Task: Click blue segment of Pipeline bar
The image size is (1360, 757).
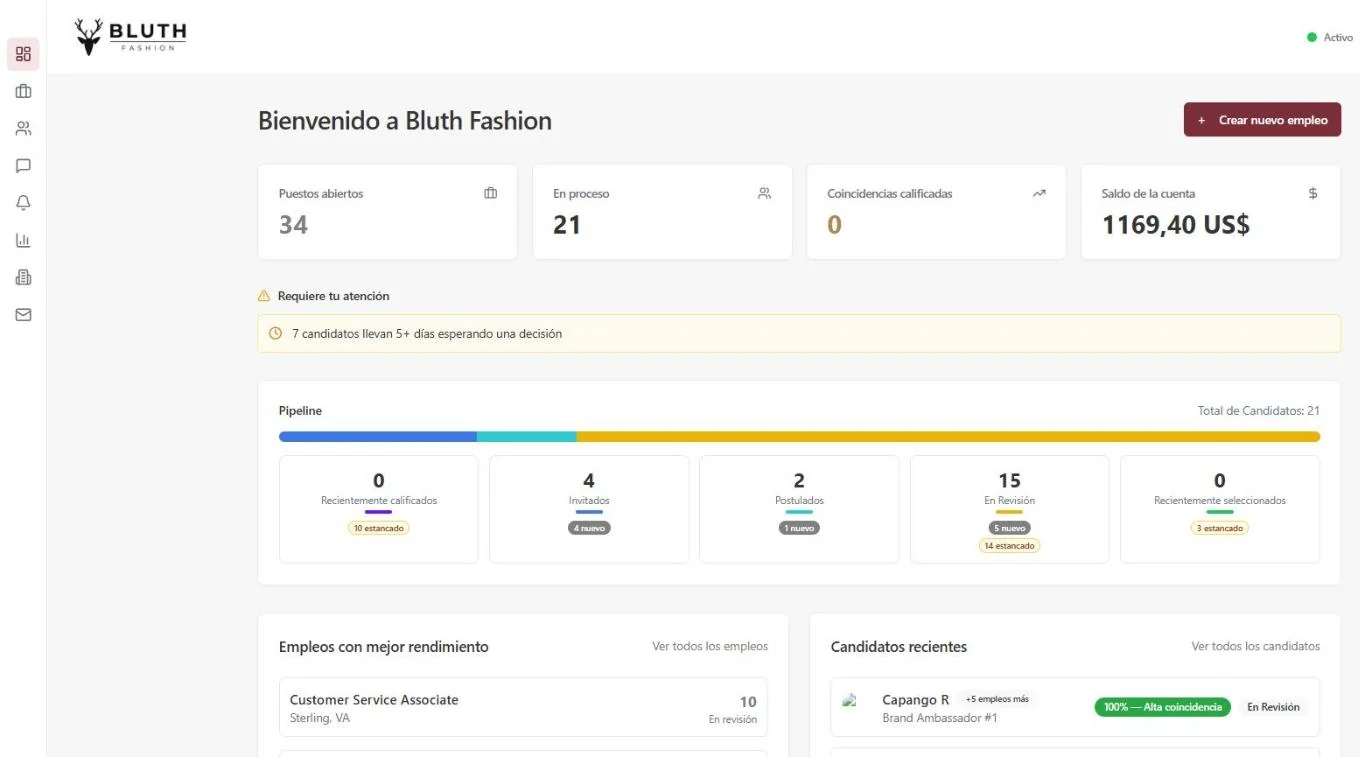Action: [378, 437]
